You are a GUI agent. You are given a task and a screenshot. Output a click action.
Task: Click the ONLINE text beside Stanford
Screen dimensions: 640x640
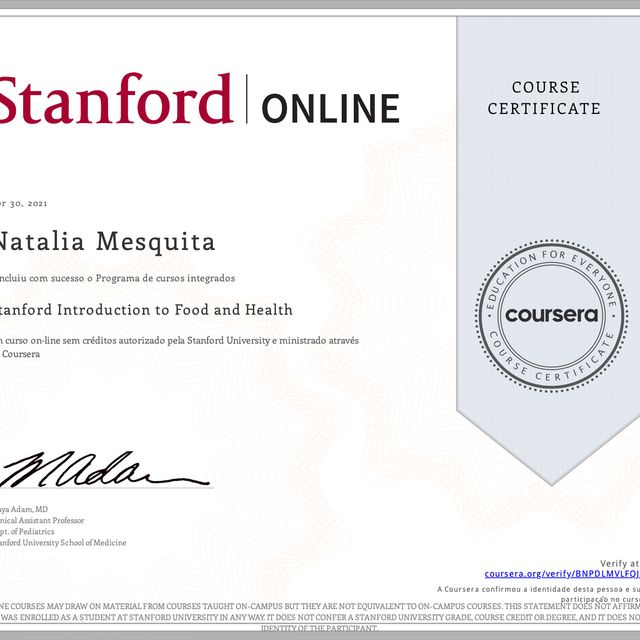[x=330, y=108]
